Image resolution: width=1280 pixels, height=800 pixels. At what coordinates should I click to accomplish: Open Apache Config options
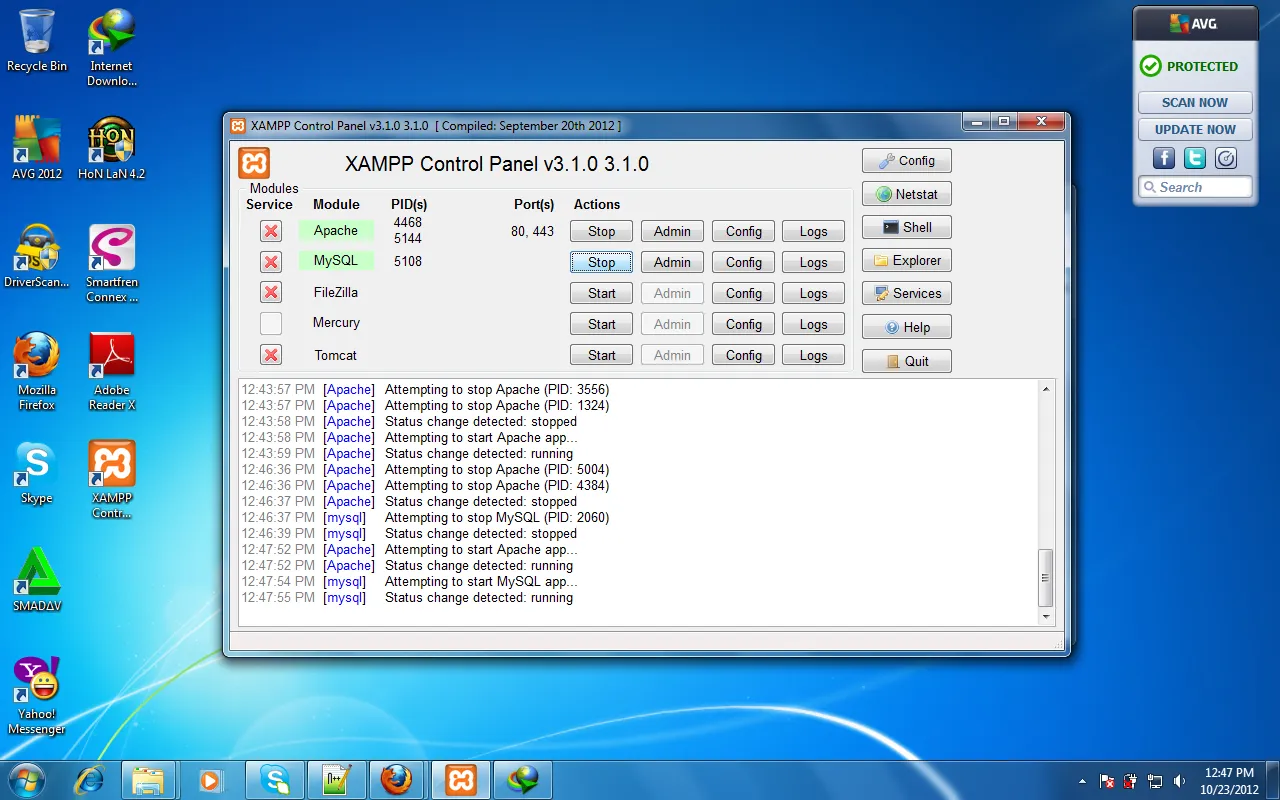pyautogui.click(x=743, y=231)
